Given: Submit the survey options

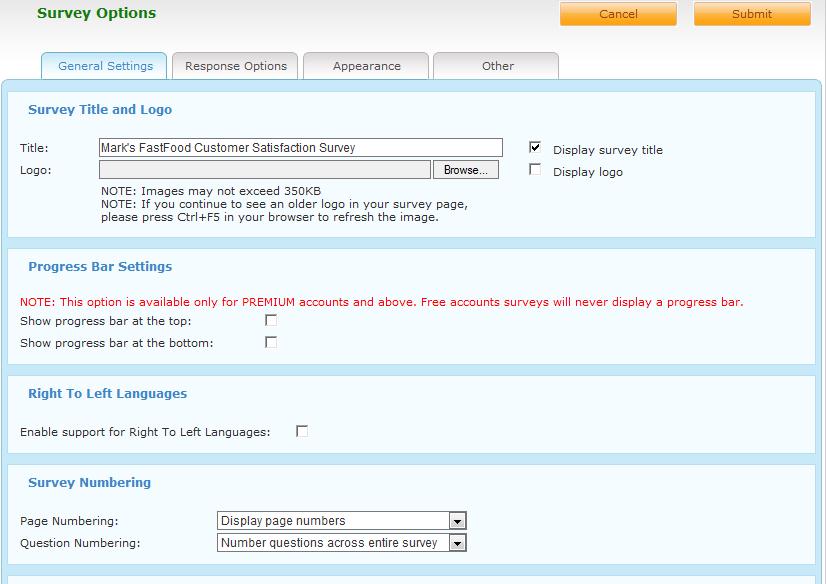Looking at the screenshot, I should pos(752,14).
